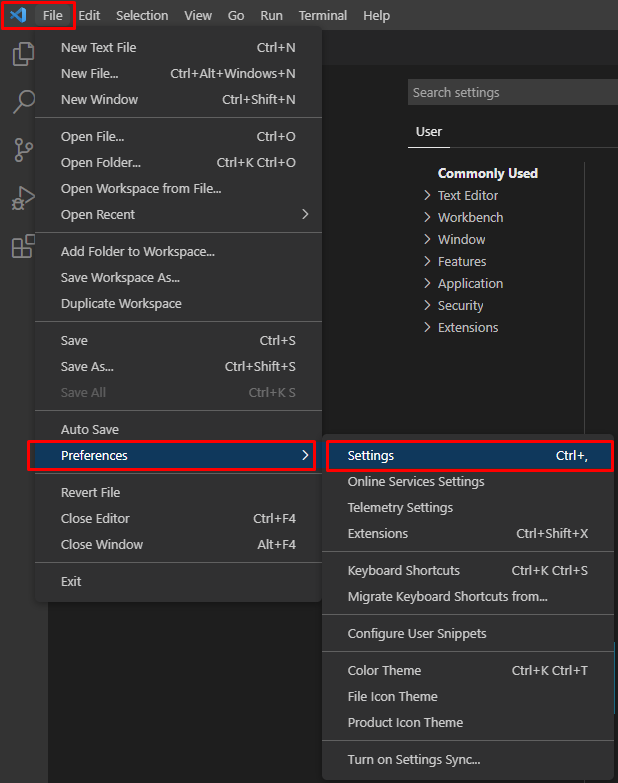This screenshot has width=618, height=783.
Task: Open the Edit menu
Action: pos(89,15)
